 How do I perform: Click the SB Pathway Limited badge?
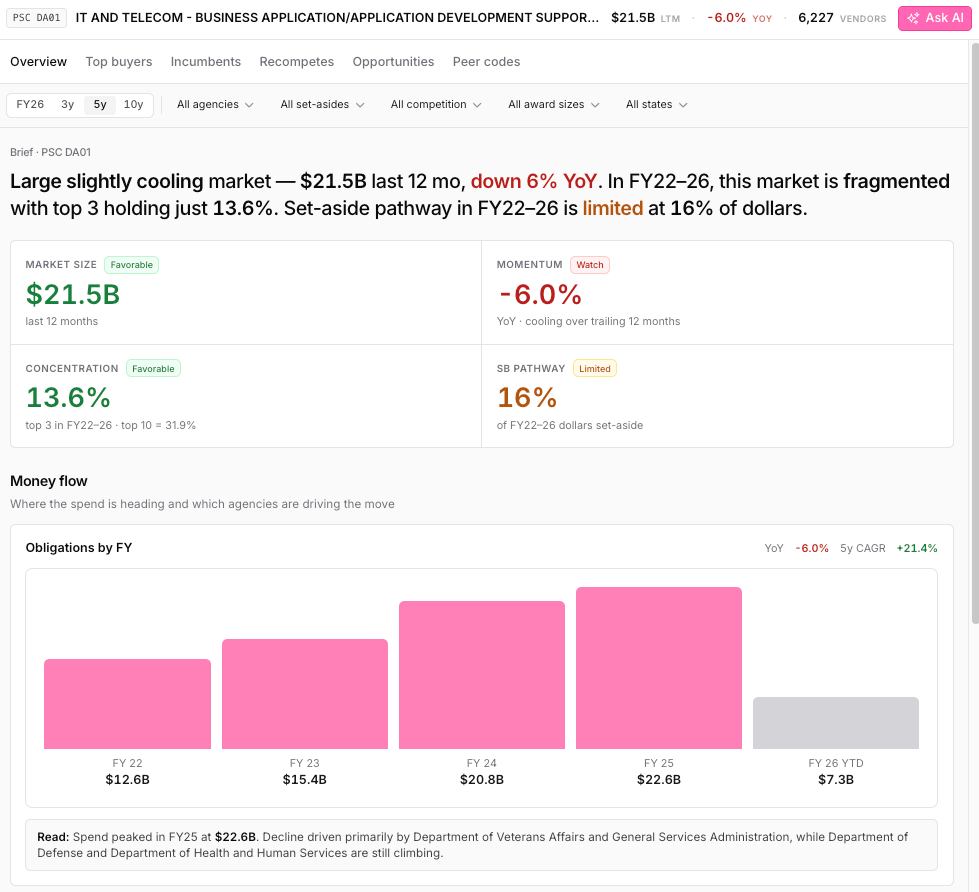click(x=594, y=368)
